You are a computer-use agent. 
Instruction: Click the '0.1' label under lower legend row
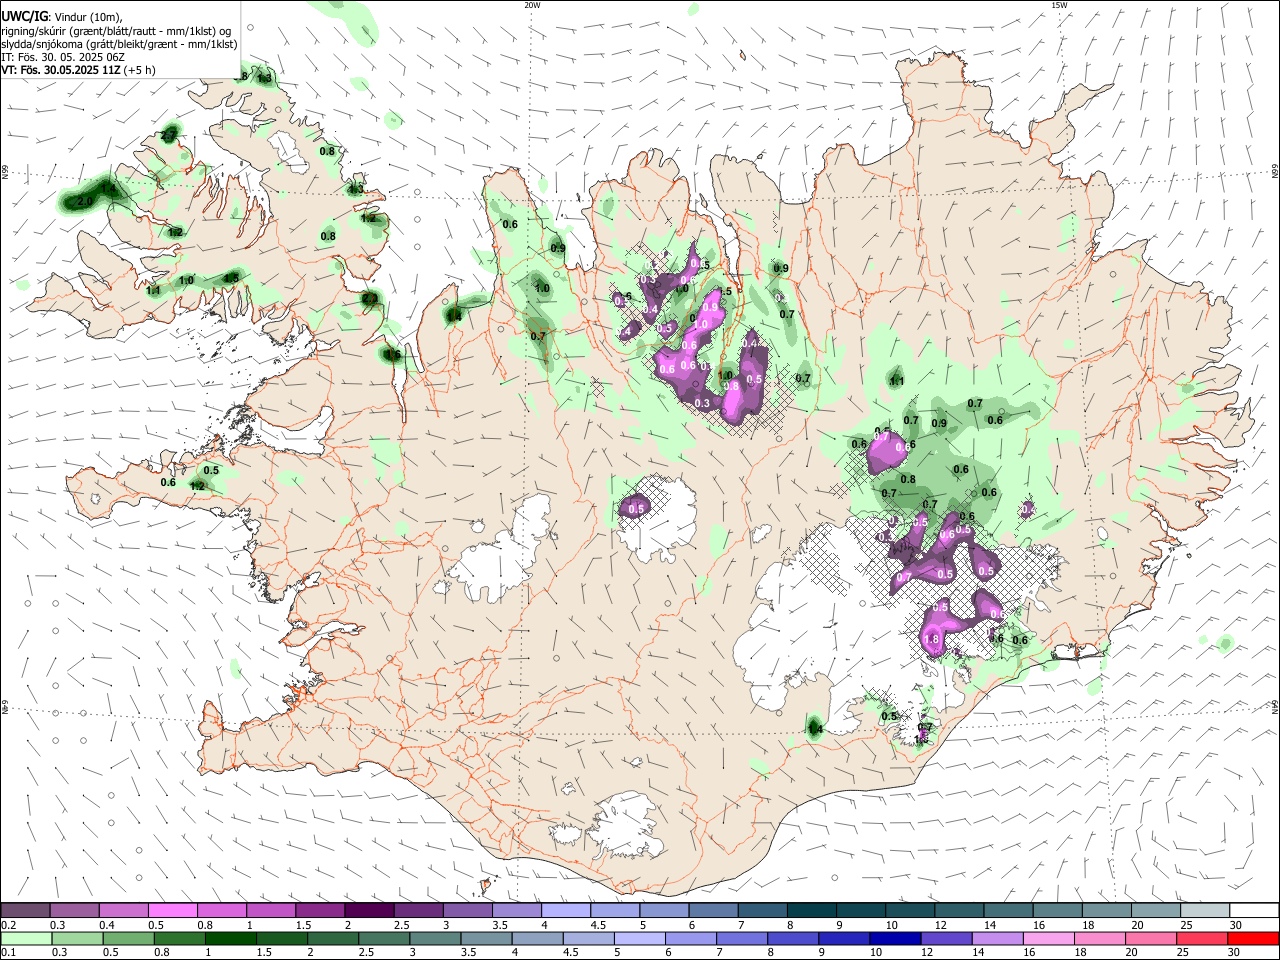(x=9, y=953)
